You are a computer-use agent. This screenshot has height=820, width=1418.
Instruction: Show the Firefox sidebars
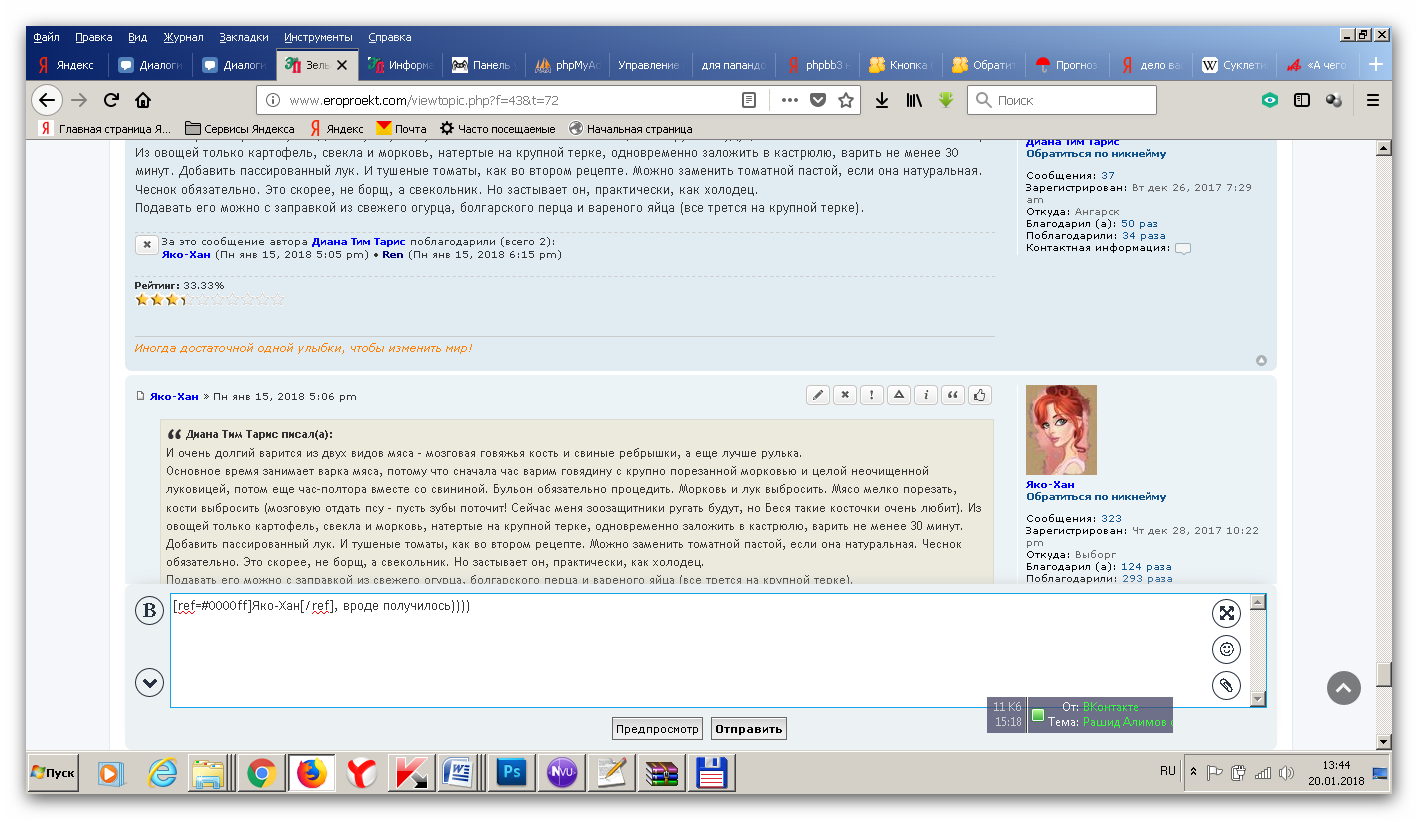tap(1301, 100)
